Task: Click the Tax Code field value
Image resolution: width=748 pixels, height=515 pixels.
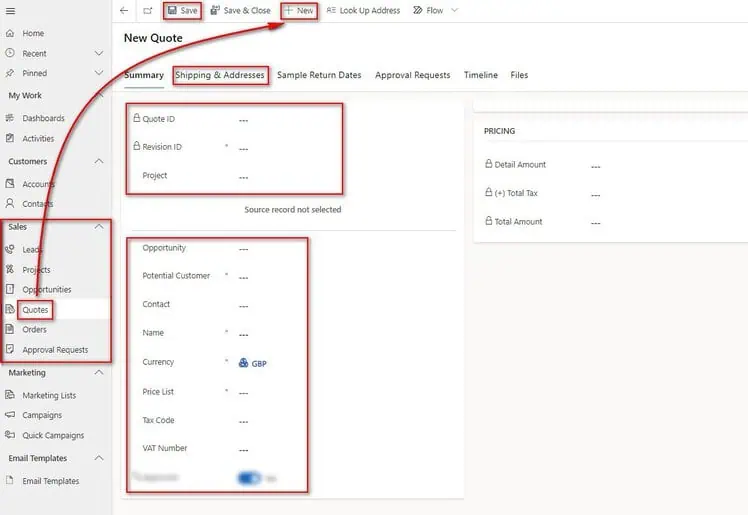Action: pyautogui.click(x=244, y=422)
